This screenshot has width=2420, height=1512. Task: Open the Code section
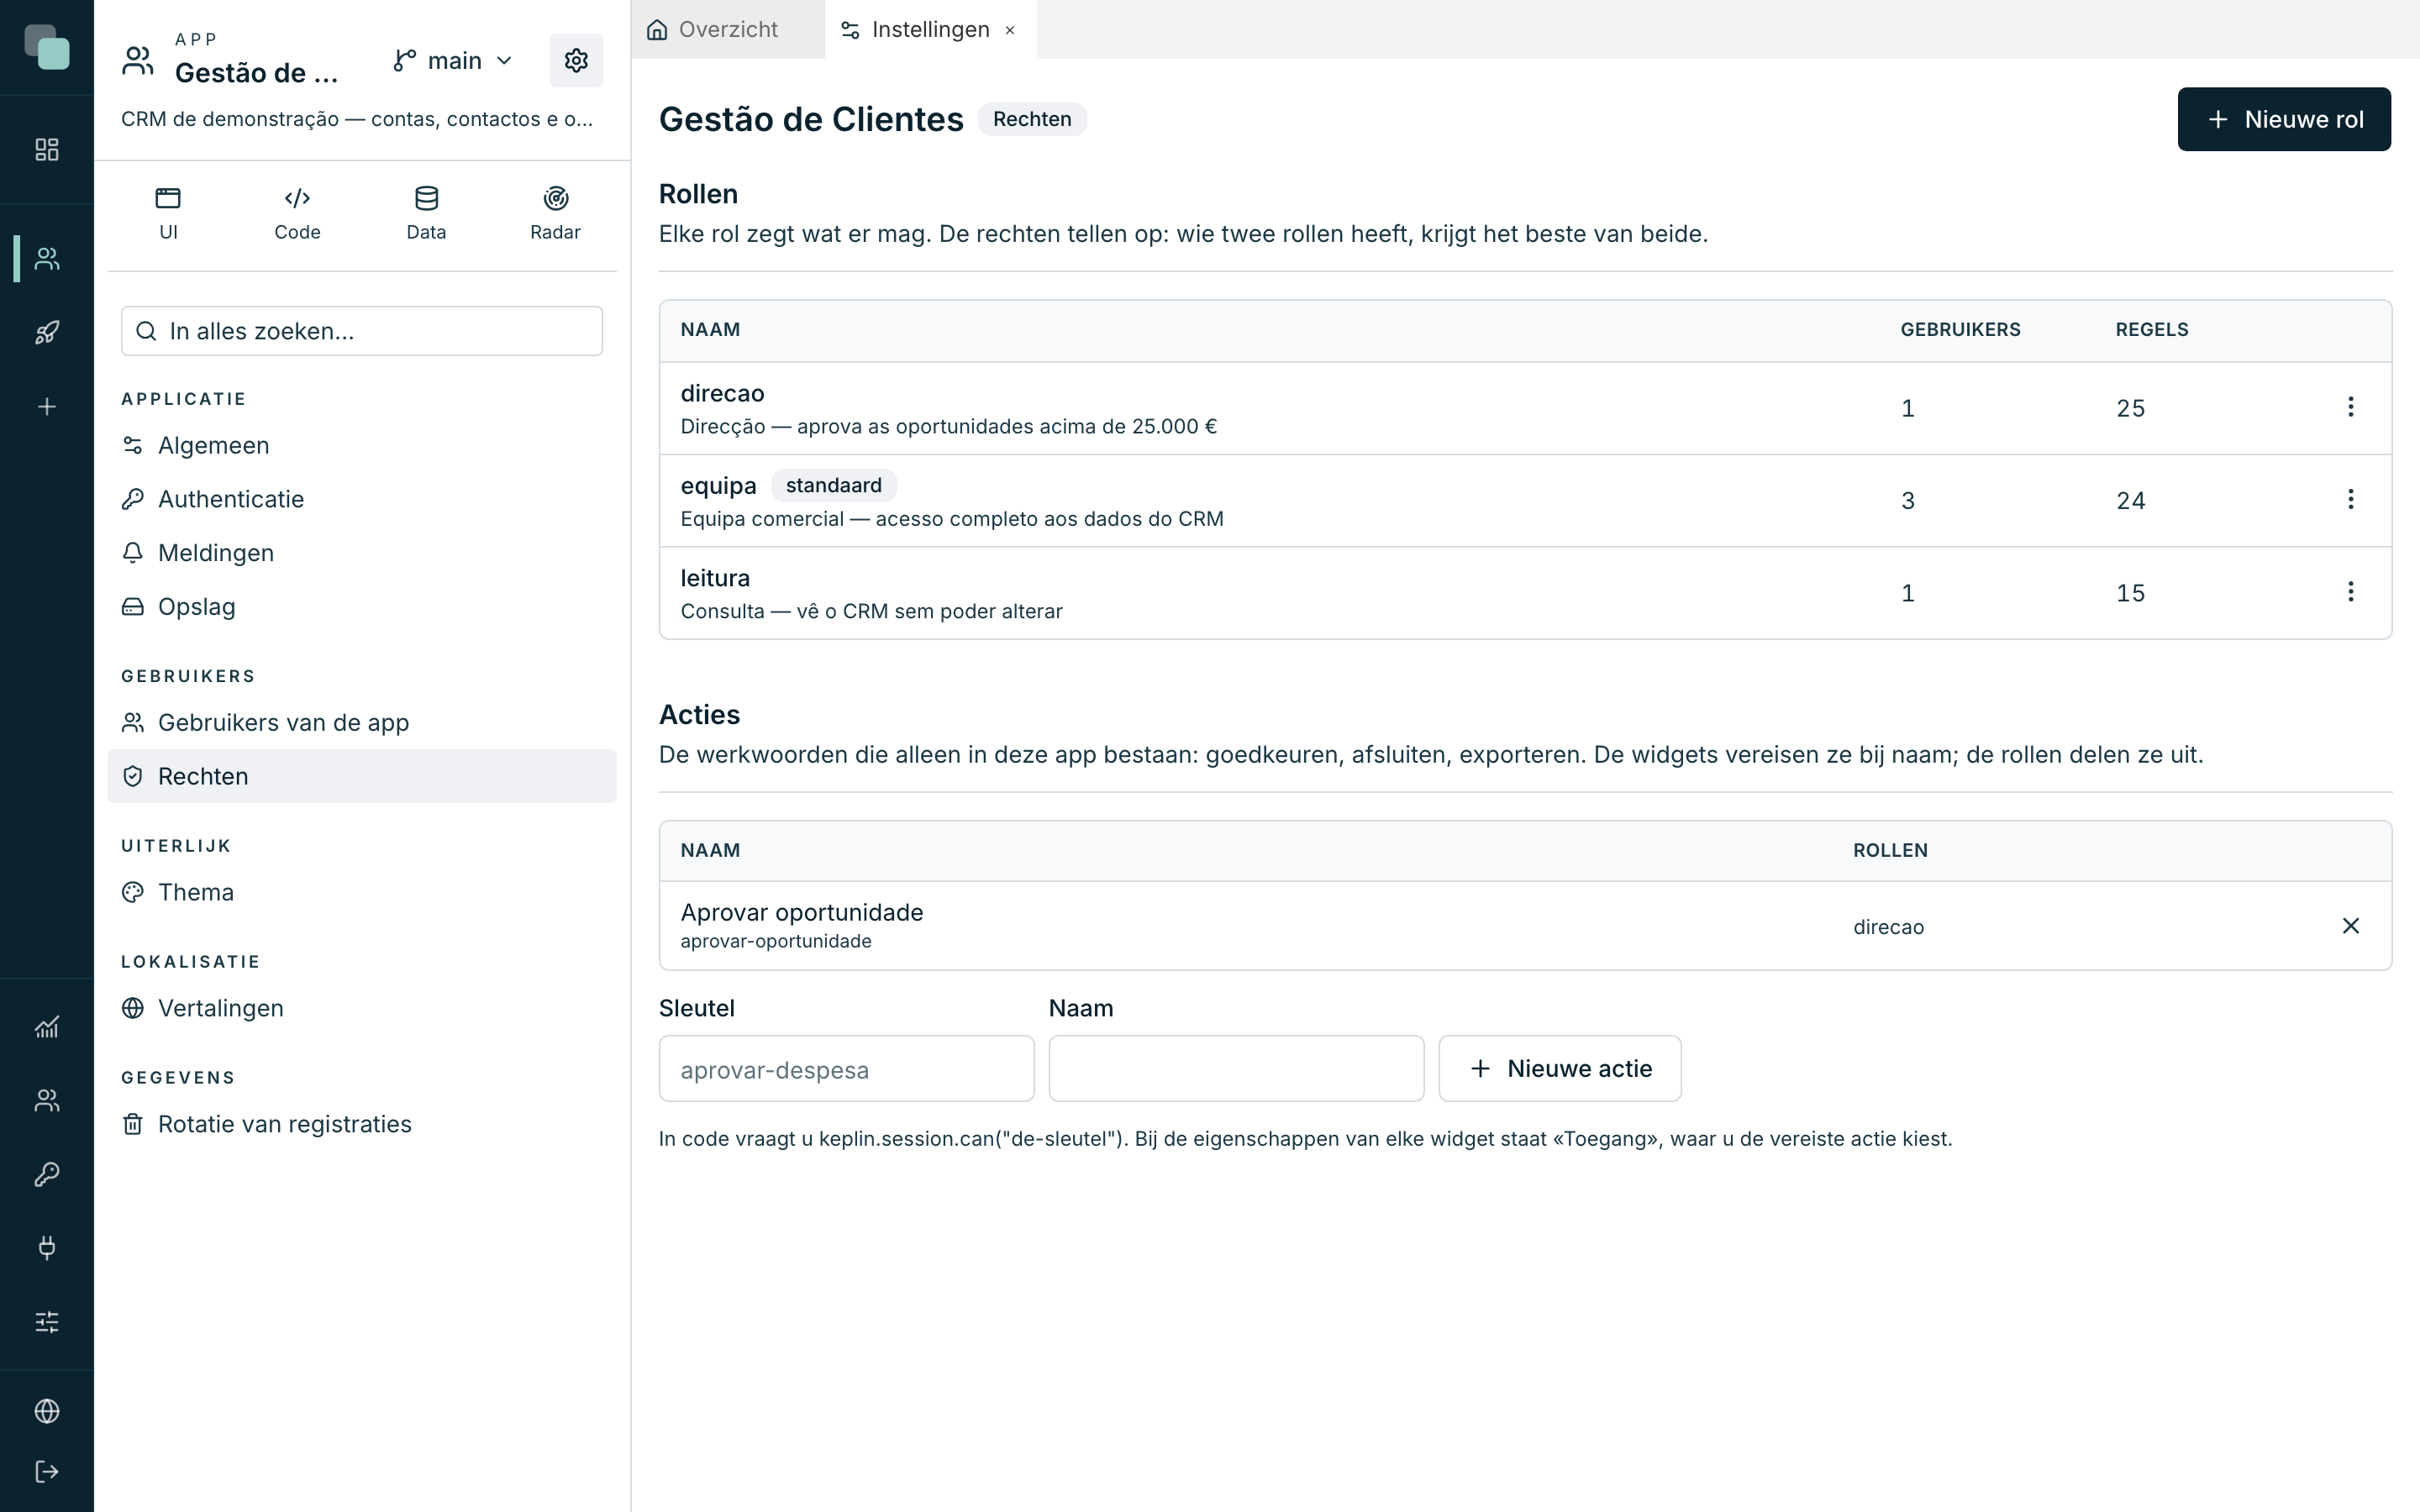coord(297,214)
